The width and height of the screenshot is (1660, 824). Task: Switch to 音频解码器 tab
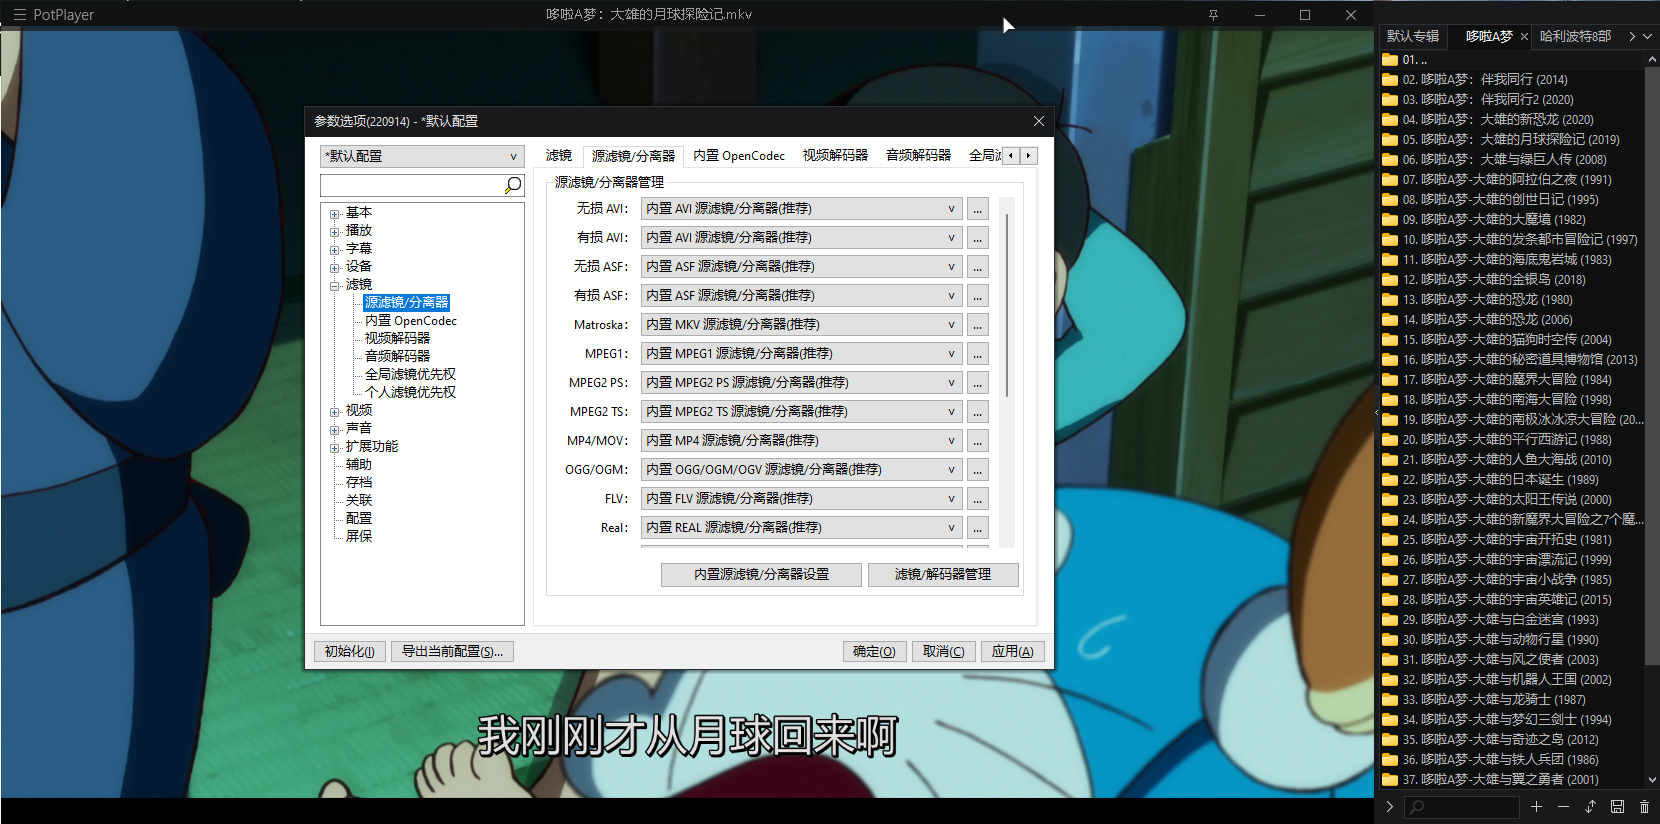(918, 156)
